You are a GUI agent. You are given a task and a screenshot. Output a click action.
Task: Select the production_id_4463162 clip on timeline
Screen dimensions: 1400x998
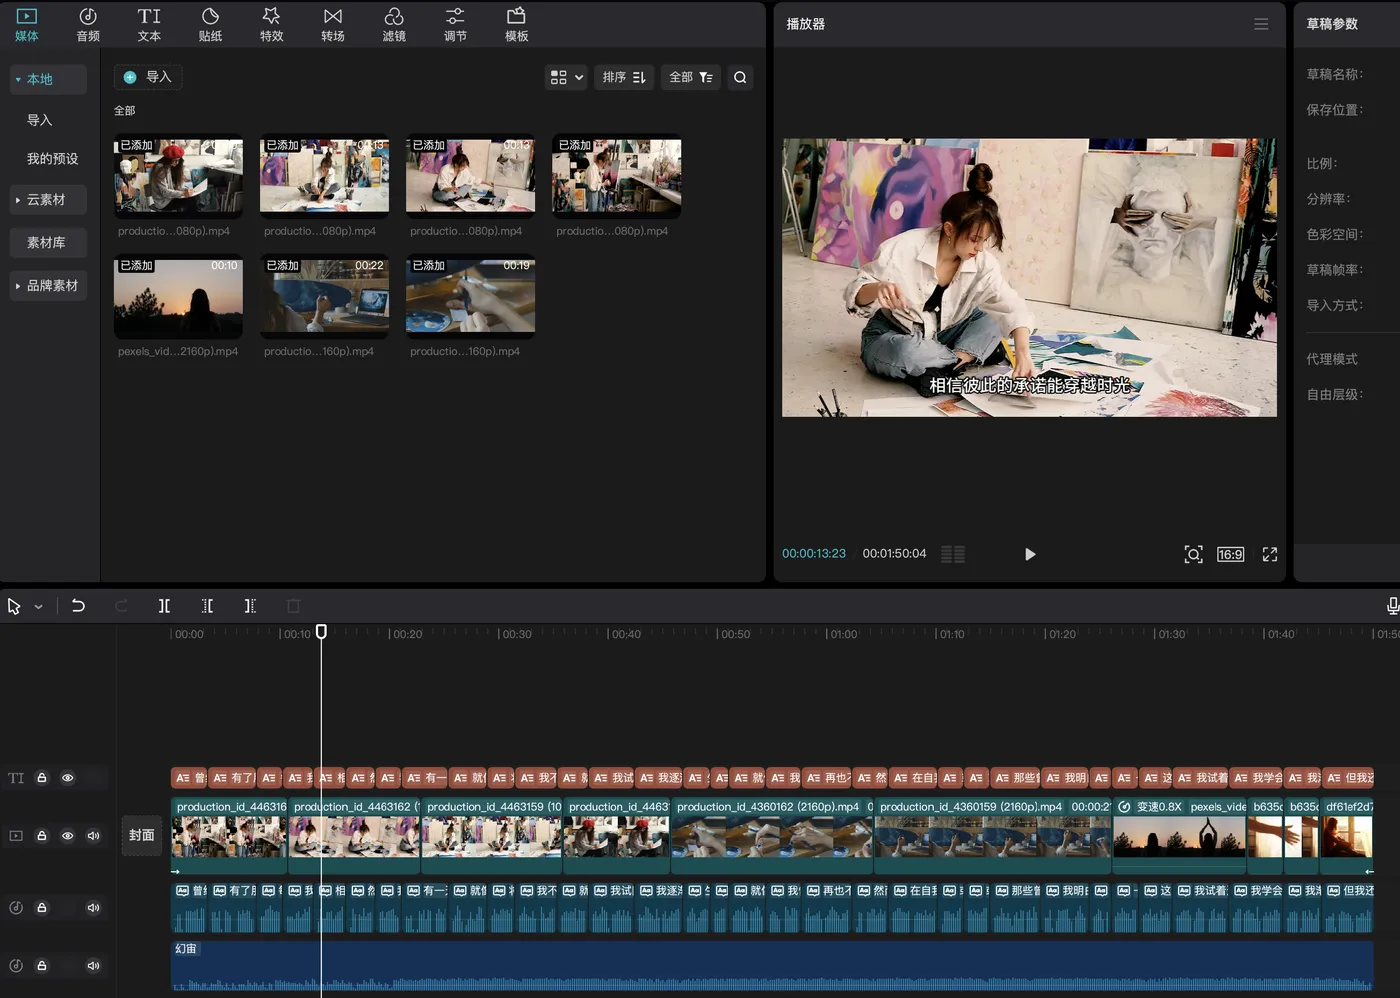354,834
